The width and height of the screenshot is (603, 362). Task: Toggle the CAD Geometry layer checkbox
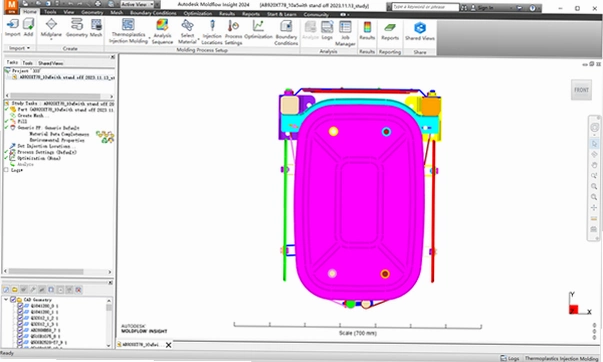tap(13, 299)
